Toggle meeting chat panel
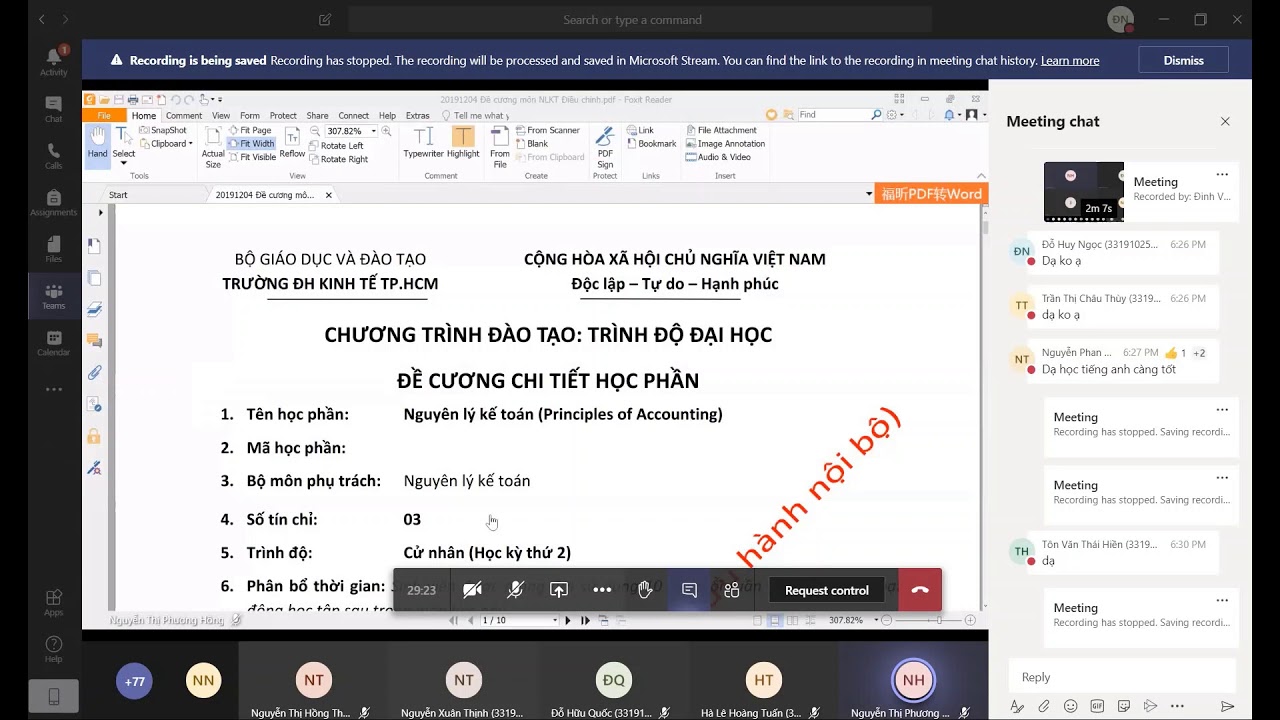 (689, 590)
